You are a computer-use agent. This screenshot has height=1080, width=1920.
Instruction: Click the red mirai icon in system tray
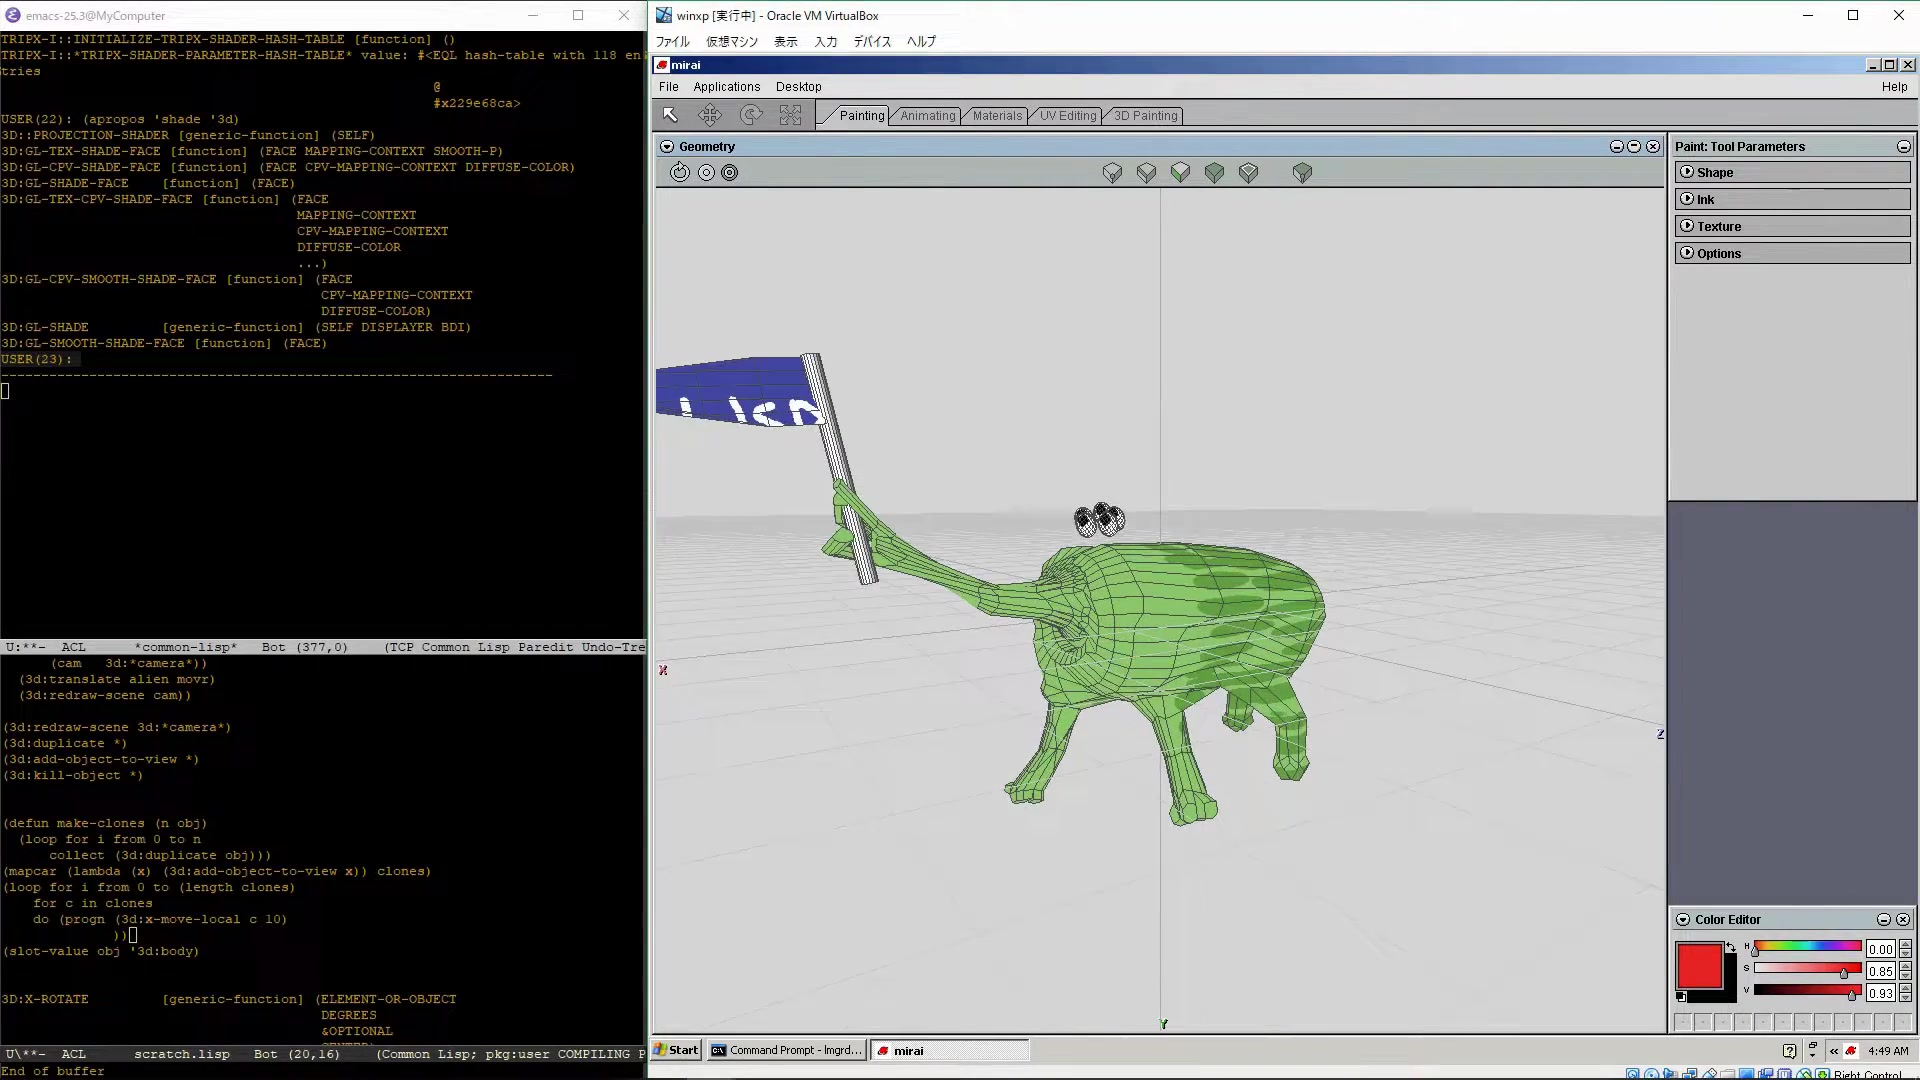pos(1851,1051)
